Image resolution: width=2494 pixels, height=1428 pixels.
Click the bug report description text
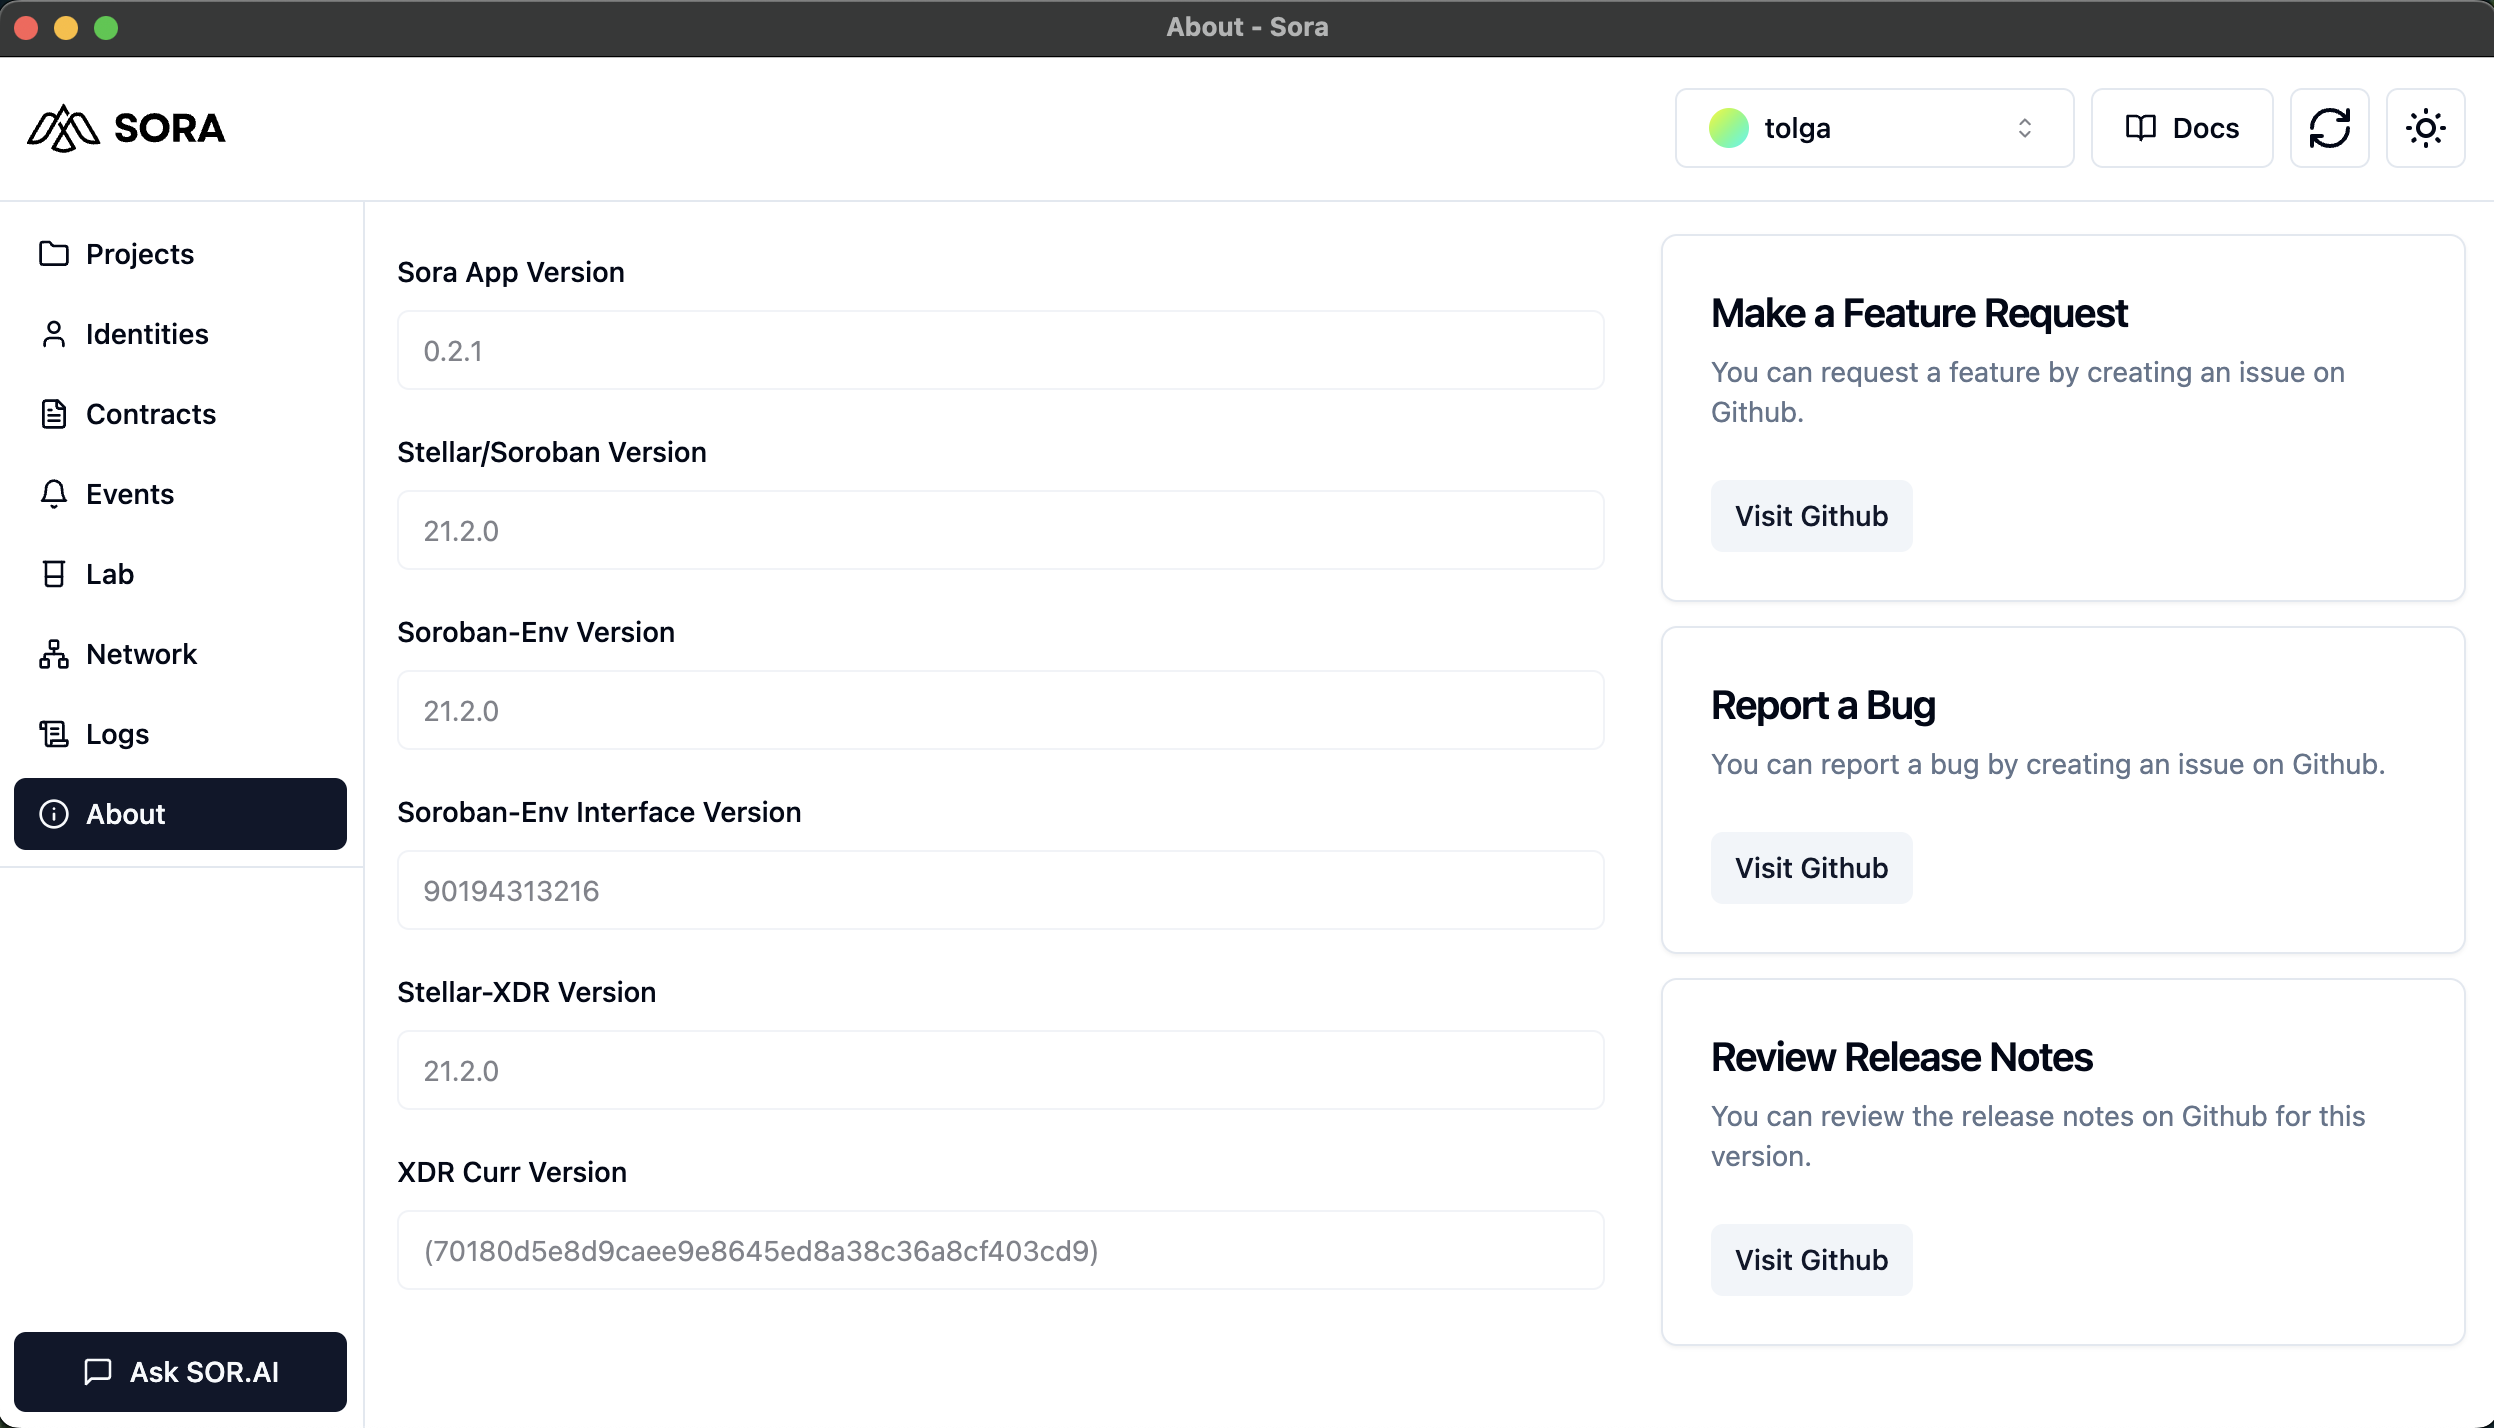[2047, 764]
